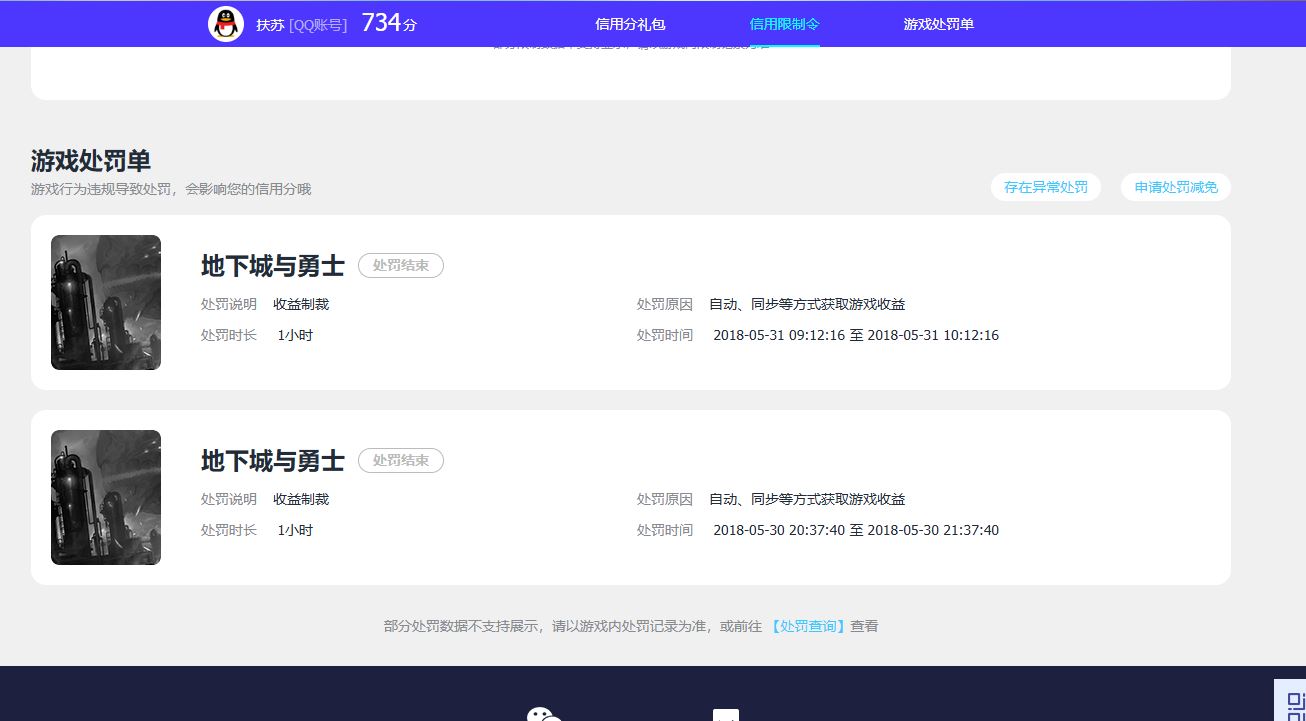The width and height of the screenshot is (1306, 721).
Task: Click the 734分 credit score
Action: (389, 23)
